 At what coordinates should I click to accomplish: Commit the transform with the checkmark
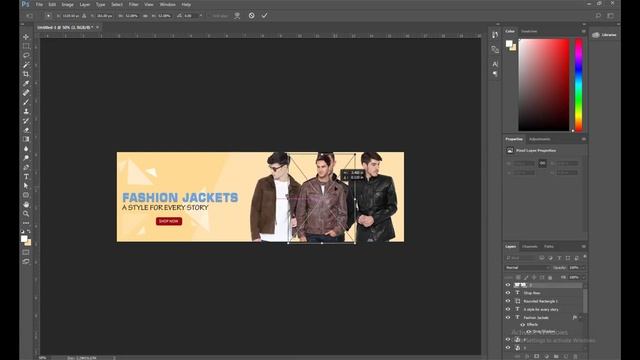pos(264,16)
